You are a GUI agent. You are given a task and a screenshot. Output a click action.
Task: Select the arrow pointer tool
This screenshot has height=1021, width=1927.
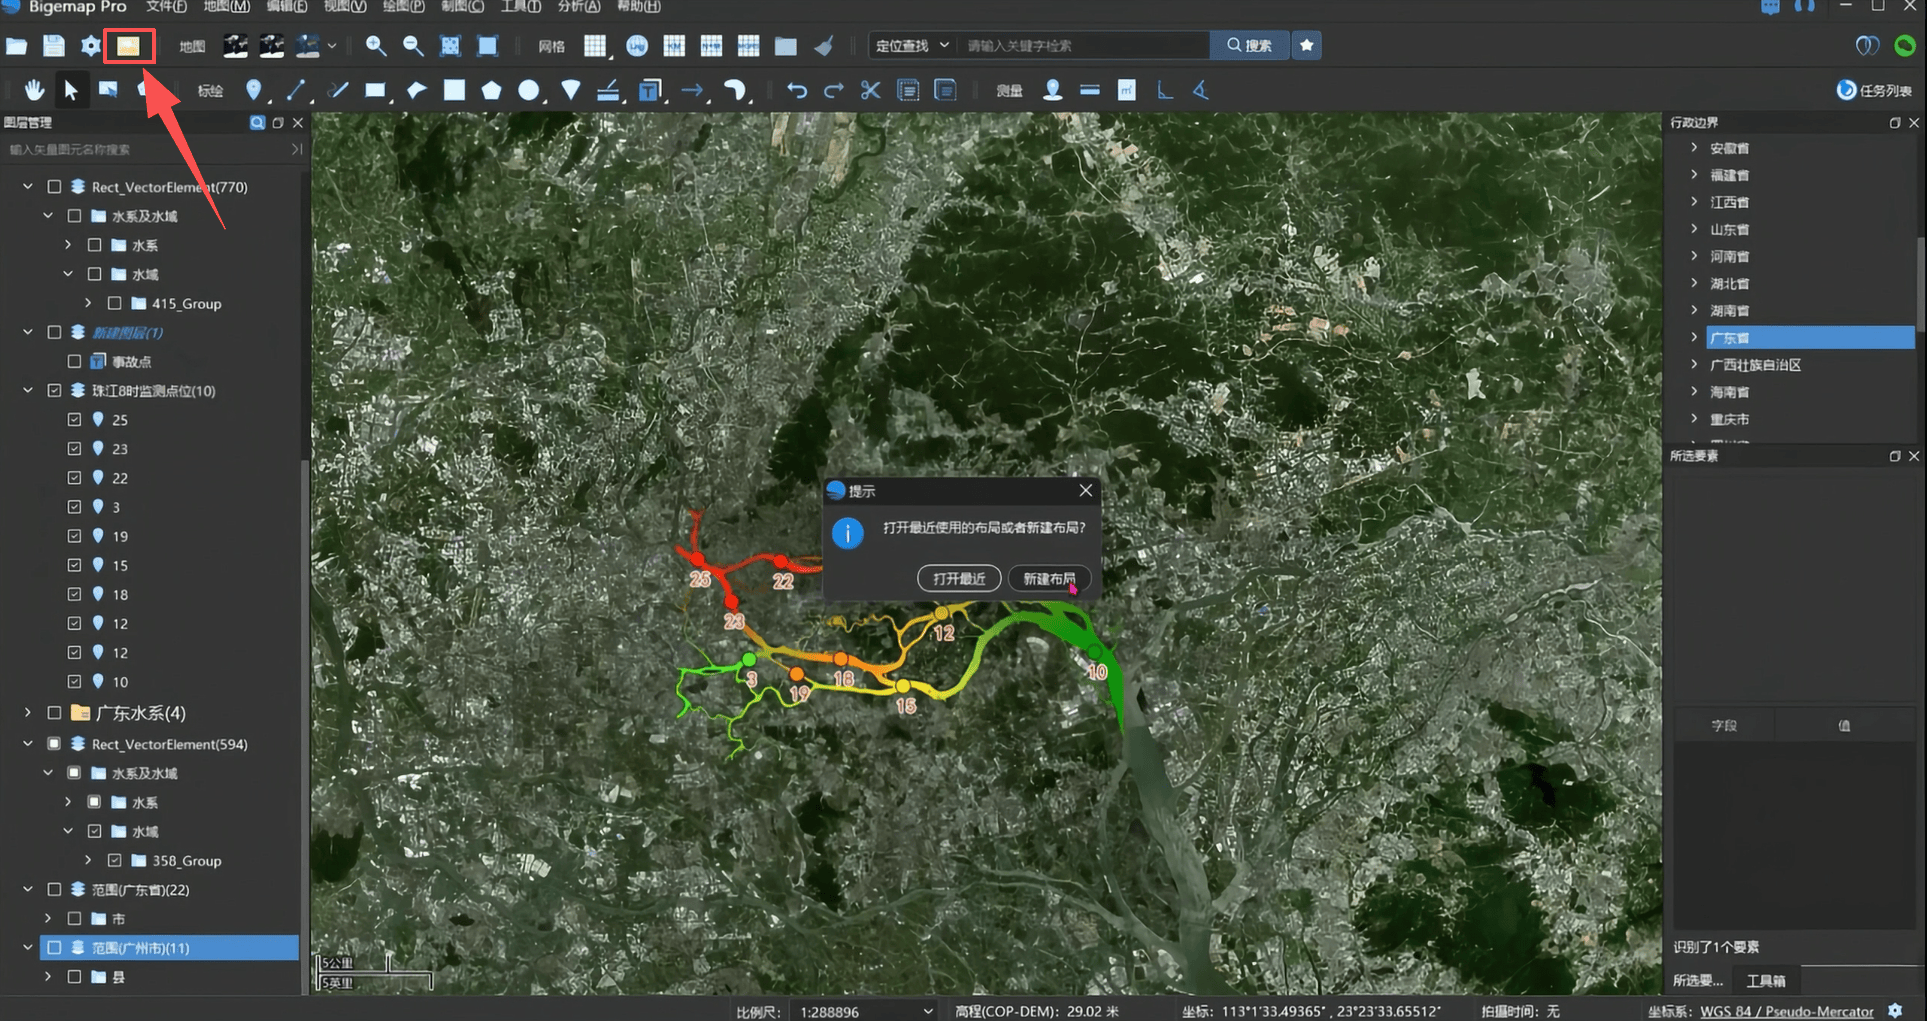click(71, 91)
